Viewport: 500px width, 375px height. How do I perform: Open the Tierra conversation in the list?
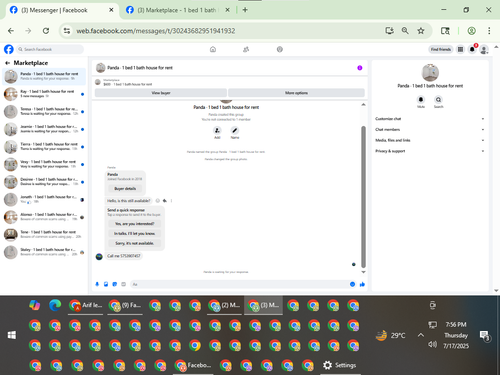(x=44, y=147)
